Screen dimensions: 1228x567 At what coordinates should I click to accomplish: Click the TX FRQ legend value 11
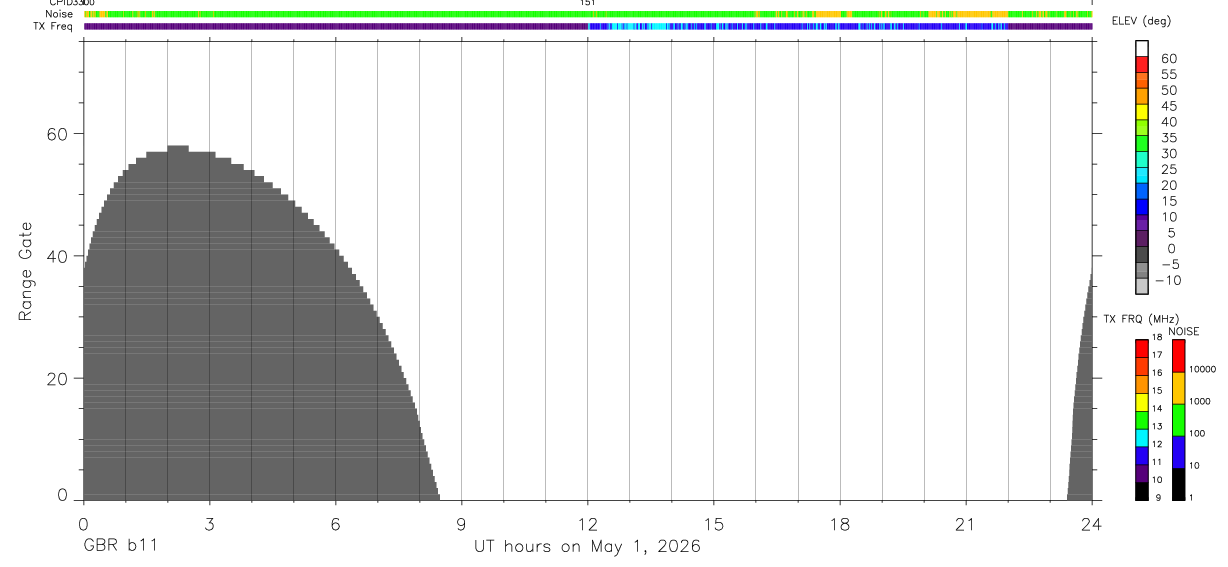pos(1157,462)
